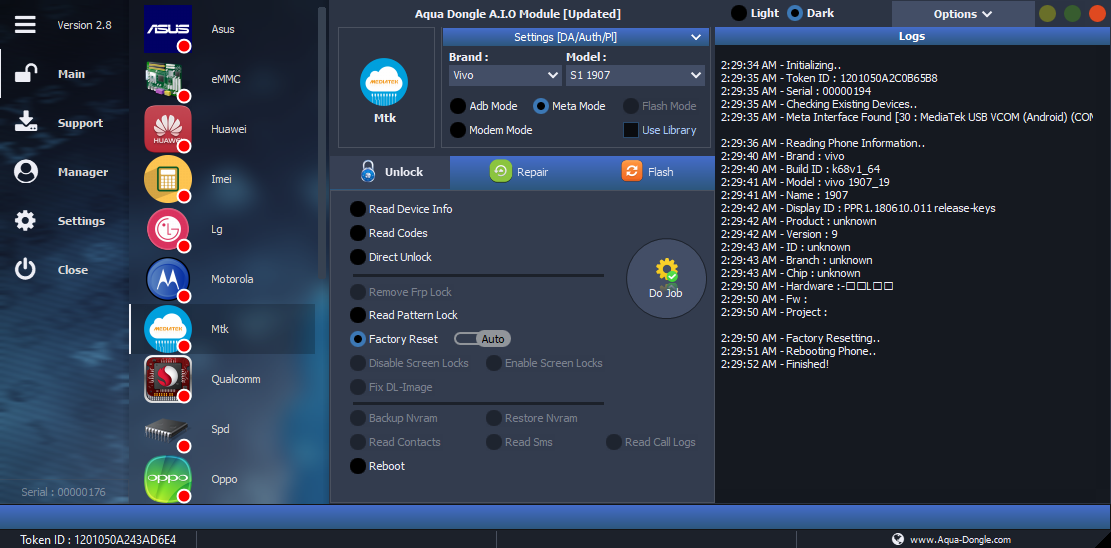This screenshot has height=548, width=1111.
Task: Click the Logs panel header
Action: point(911,36)
